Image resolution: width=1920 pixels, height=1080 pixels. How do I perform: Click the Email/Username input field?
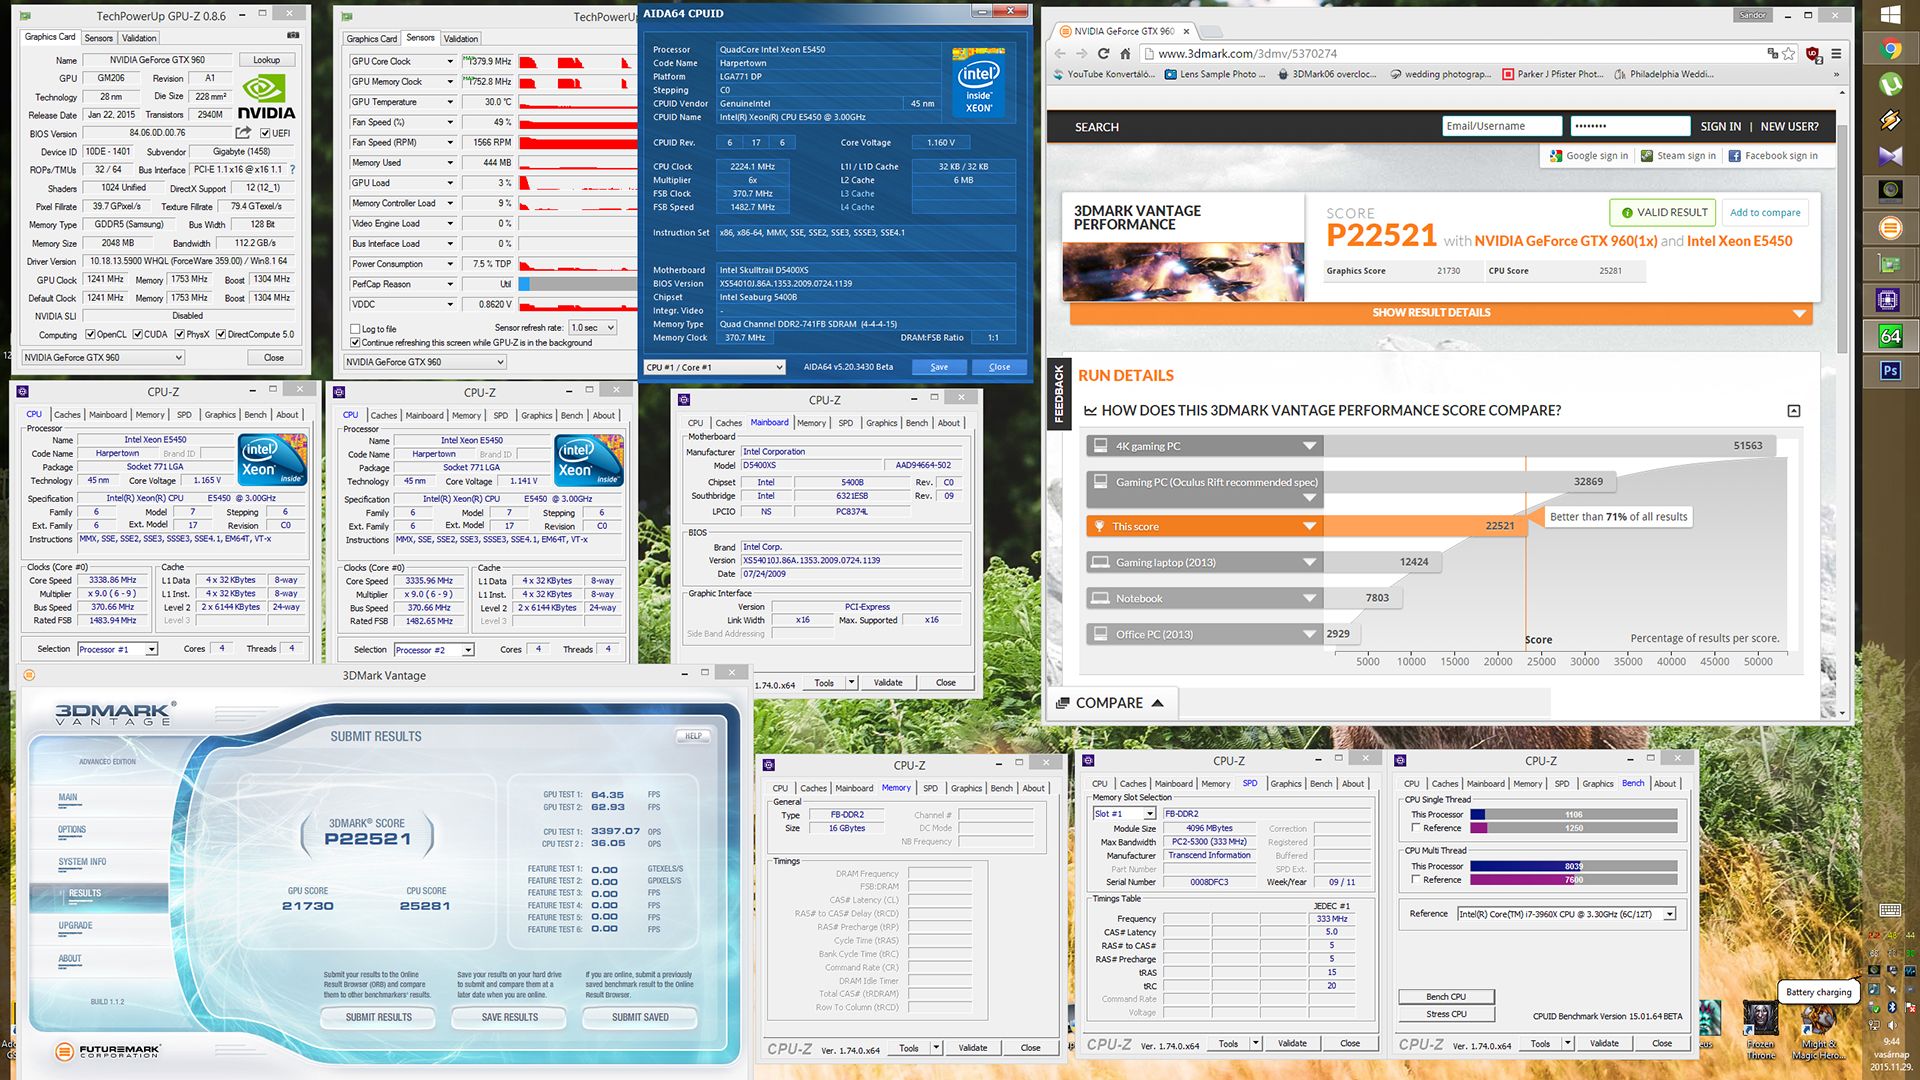[1502, 126]
